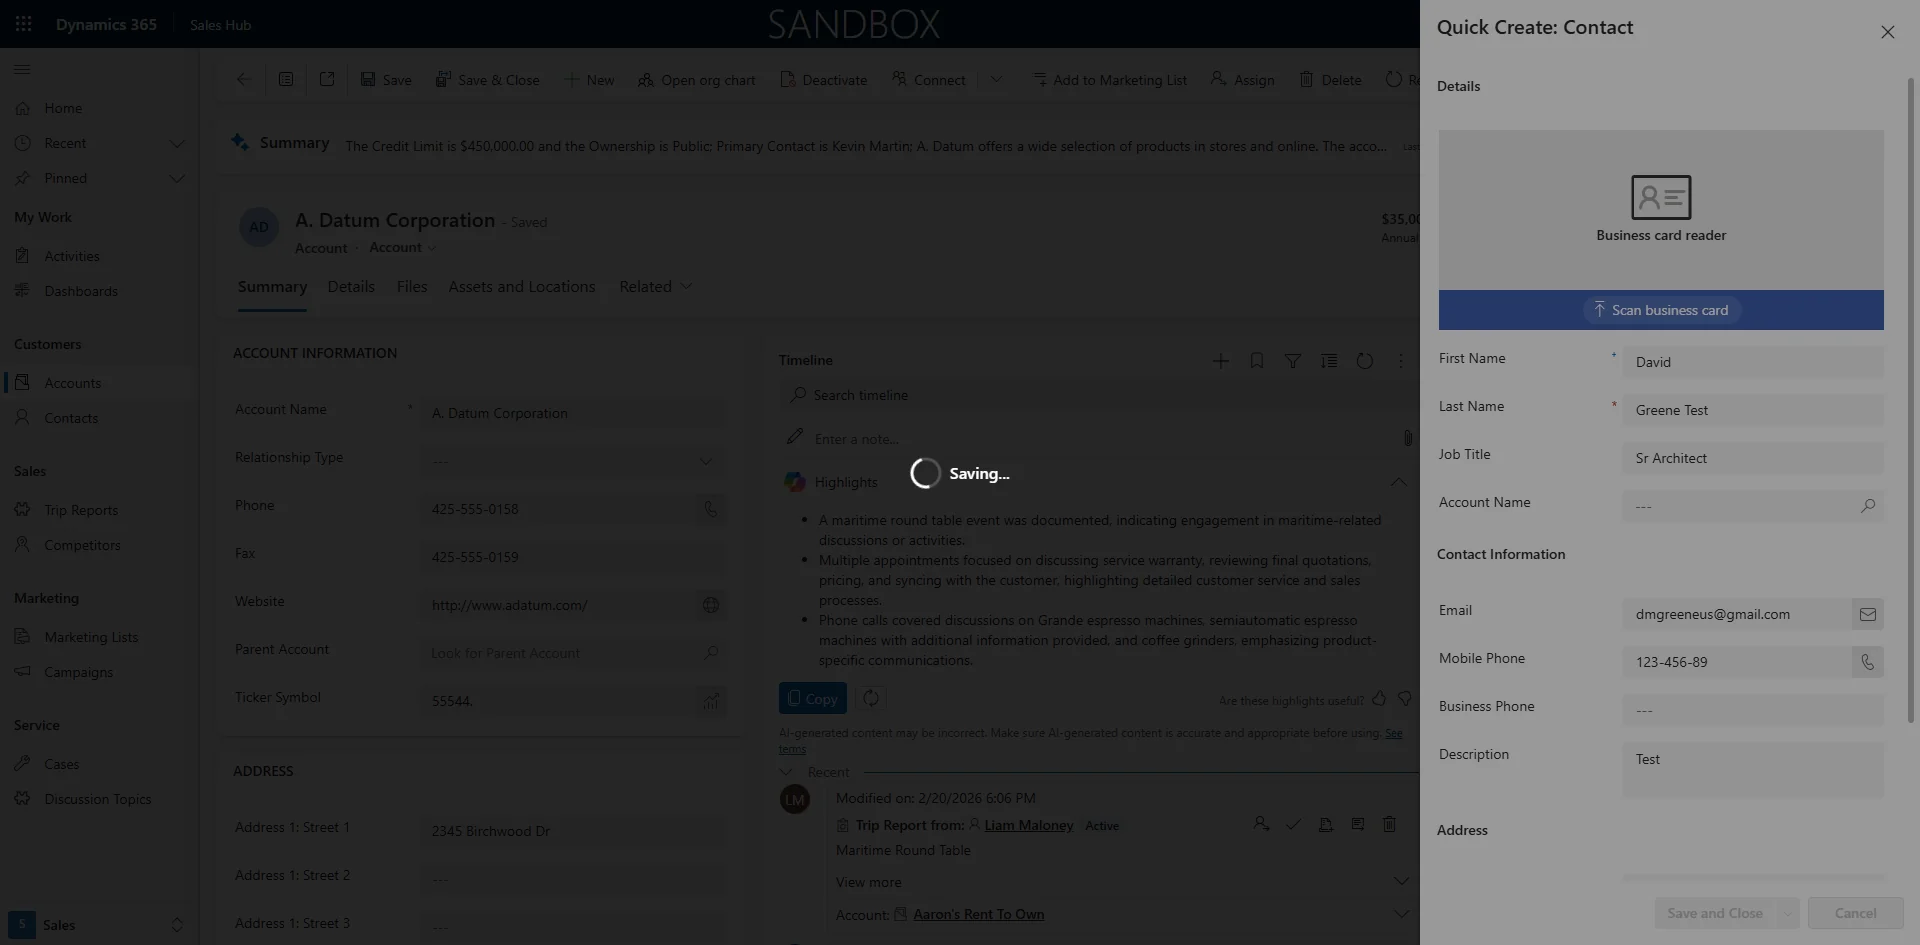
Task: Delete the Trip Report with trash icon
Action: coord(1390,824)
